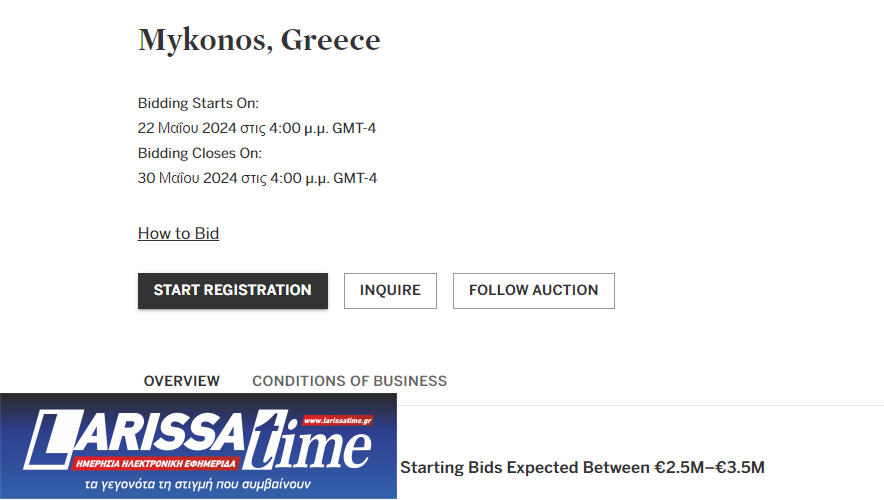This screenshot has height=500, width=884.
Task: Click the Bidding Closes On label
Action: coord(199,153)
